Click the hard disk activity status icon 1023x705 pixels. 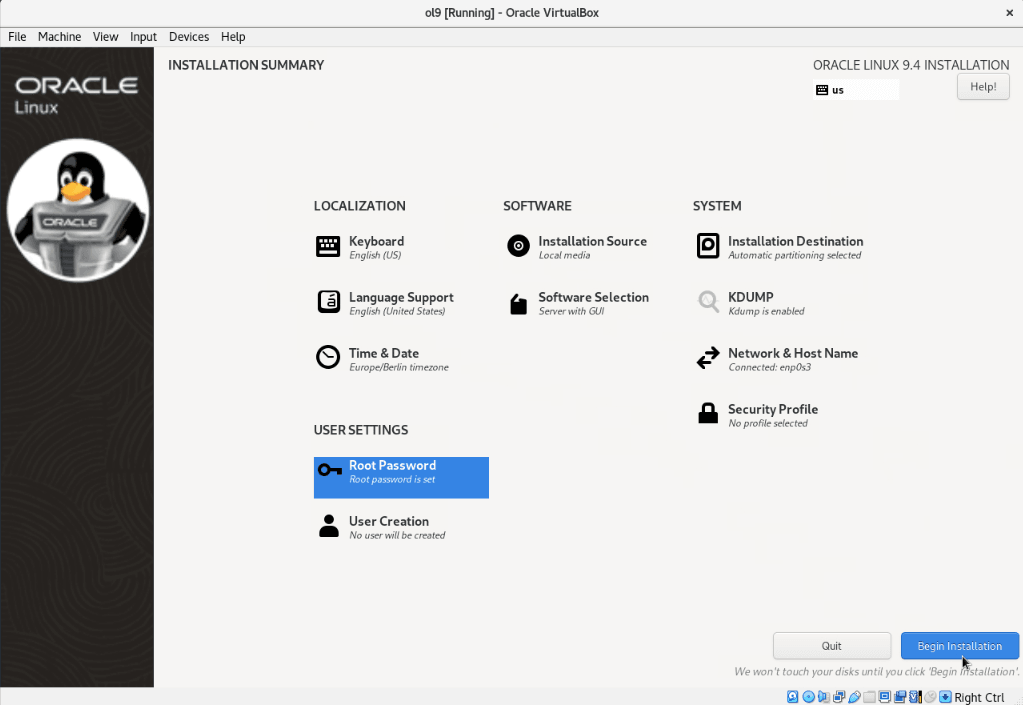[x=793, y=697]
